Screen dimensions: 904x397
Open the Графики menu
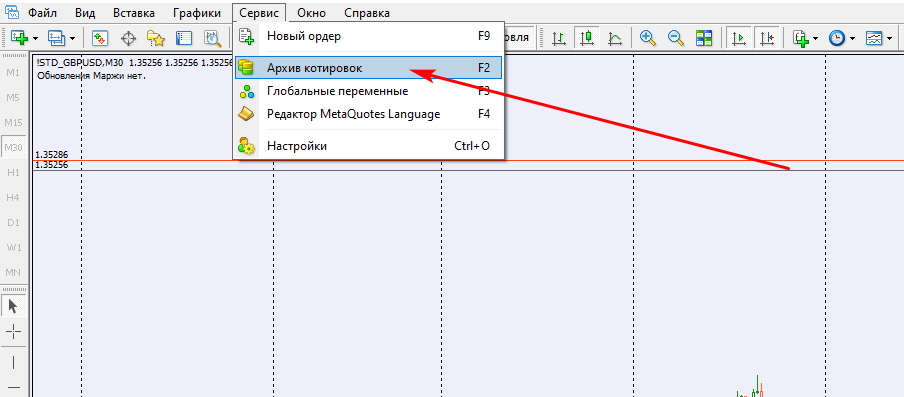197,13
